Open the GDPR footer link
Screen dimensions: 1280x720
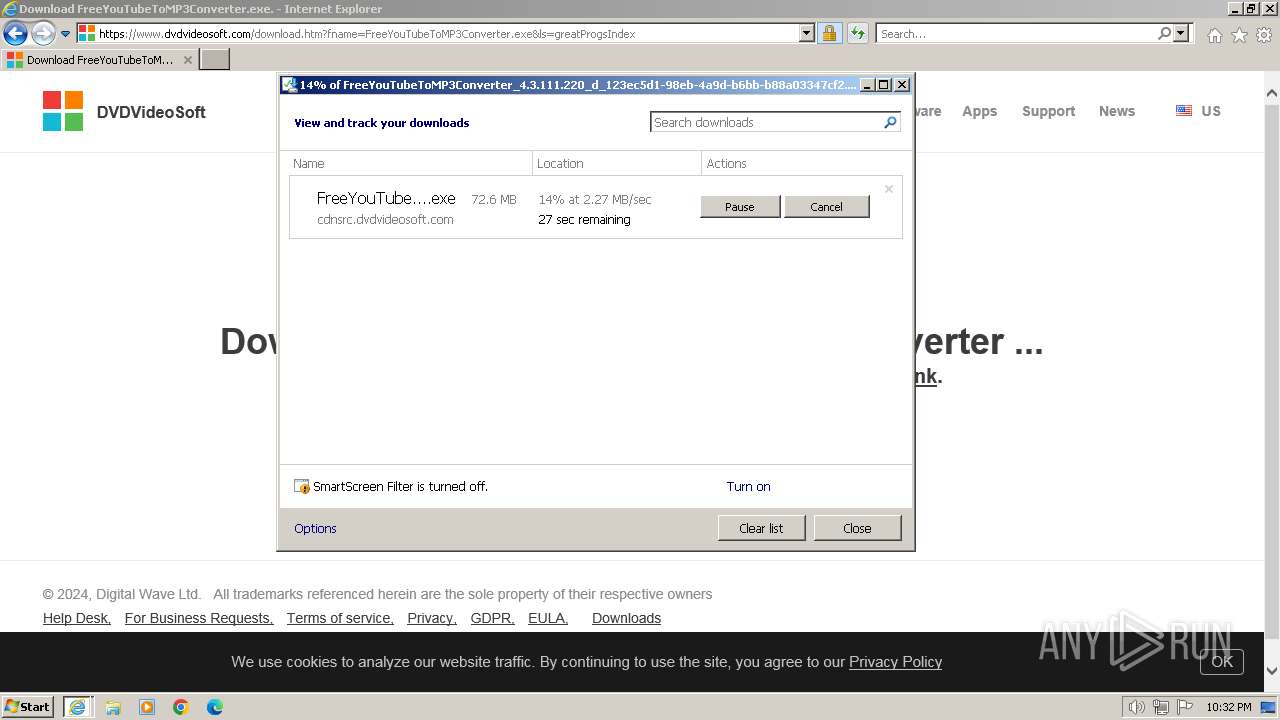[x=493, y=618]
